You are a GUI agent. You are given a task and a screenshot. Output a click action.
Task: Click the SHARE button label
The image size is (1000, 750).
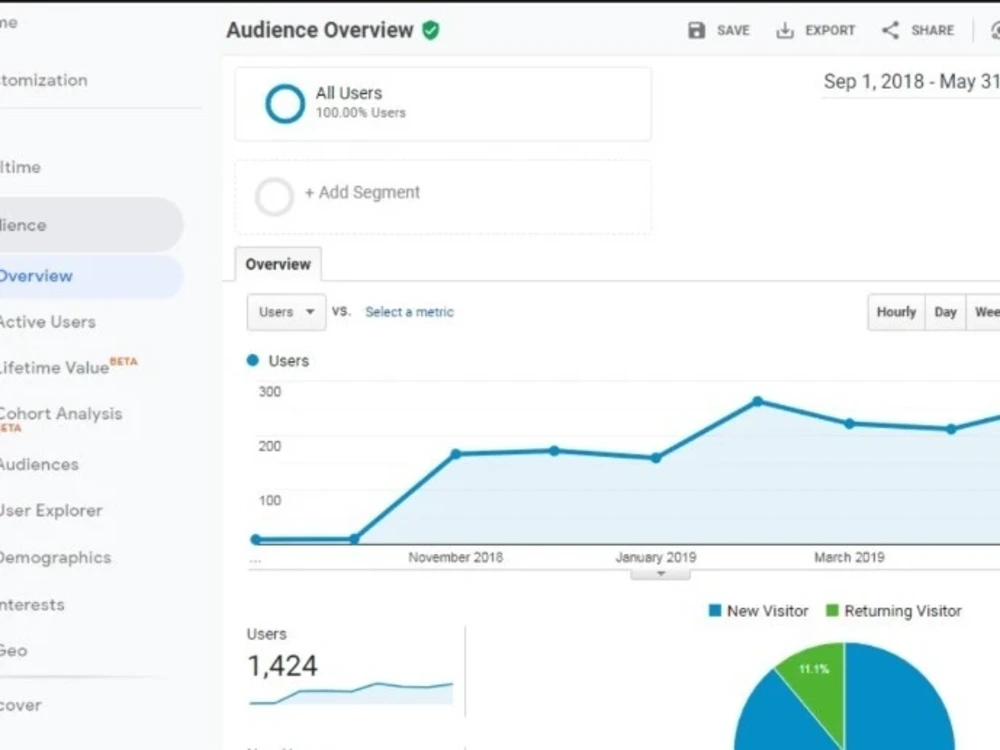[x=932, y=30]
